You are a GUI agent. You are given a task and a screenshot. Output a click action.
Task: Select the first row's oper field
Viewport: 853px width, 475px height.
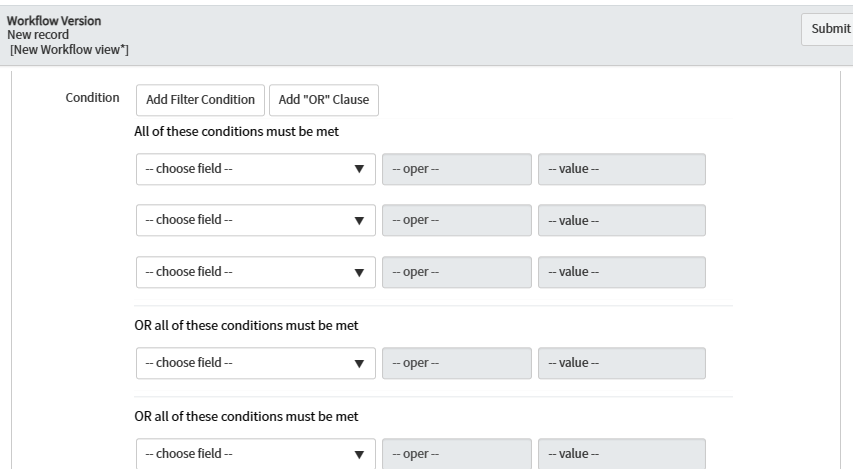[x=456, y=169]
